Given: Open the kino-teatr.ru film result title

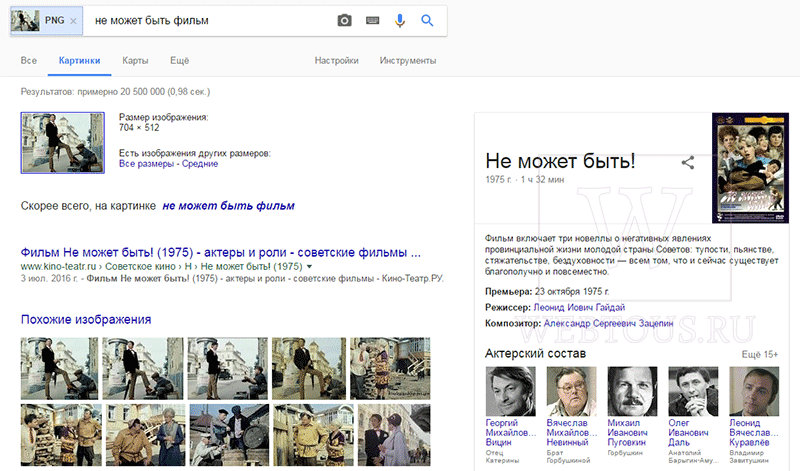Looking at the screenshot, I should [220, 253].
